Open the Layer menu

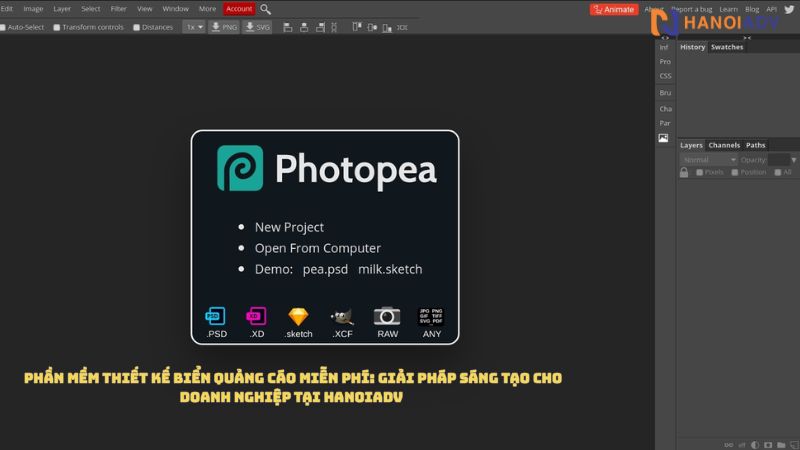62,9
